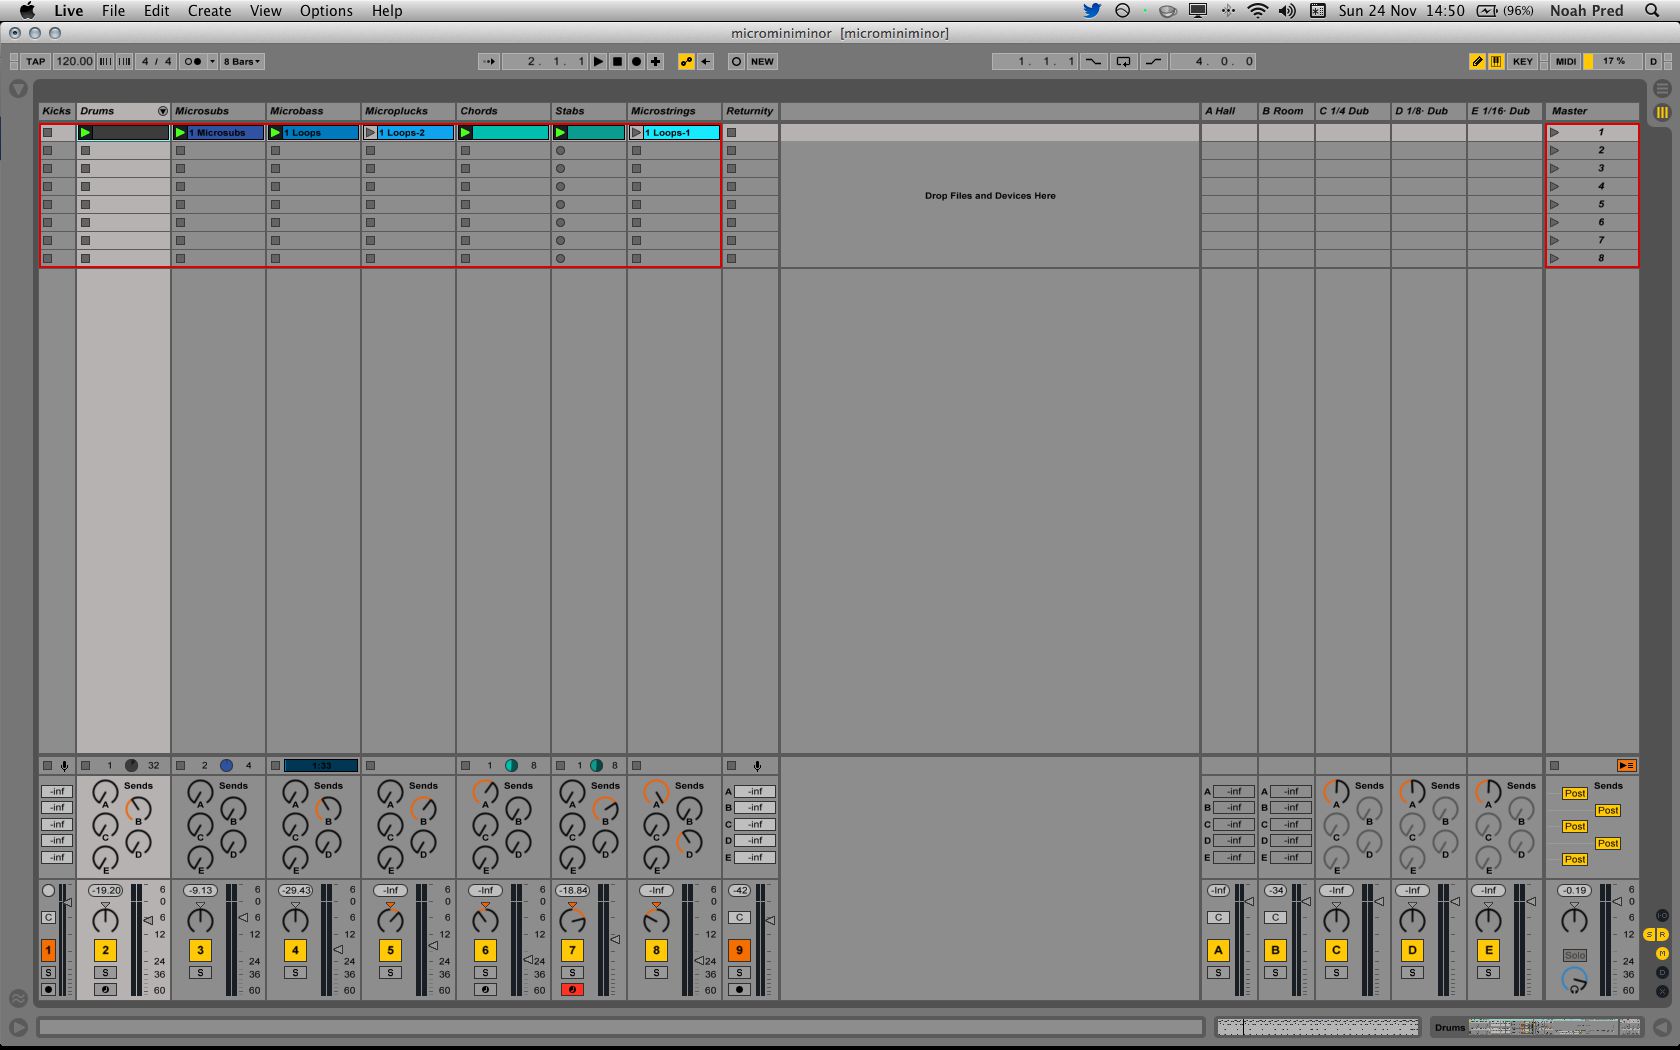The image size is (1680, 1050).
Task: Open the metronome settings dropdown arrow
Action: coord(212,61)
